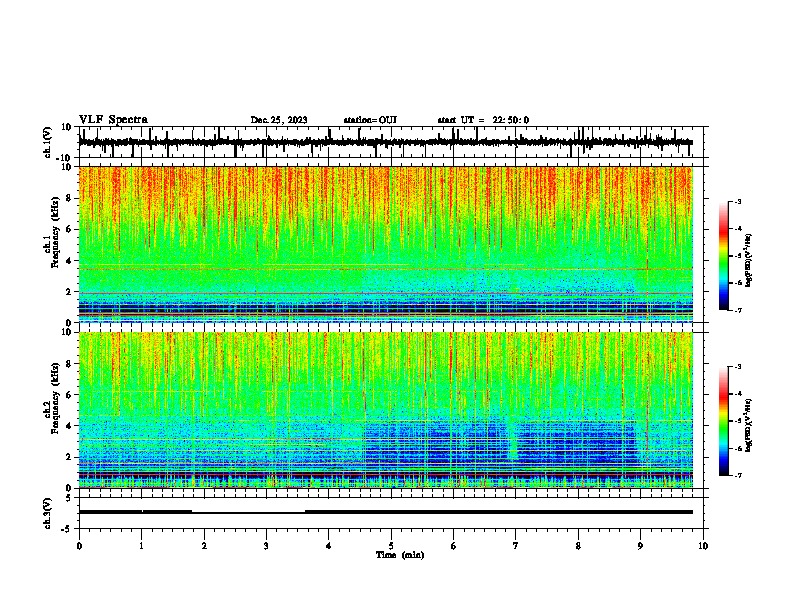Click time axis tick label "7"
Viewport: 792px width, 612px height.
(x=516, y=546)
